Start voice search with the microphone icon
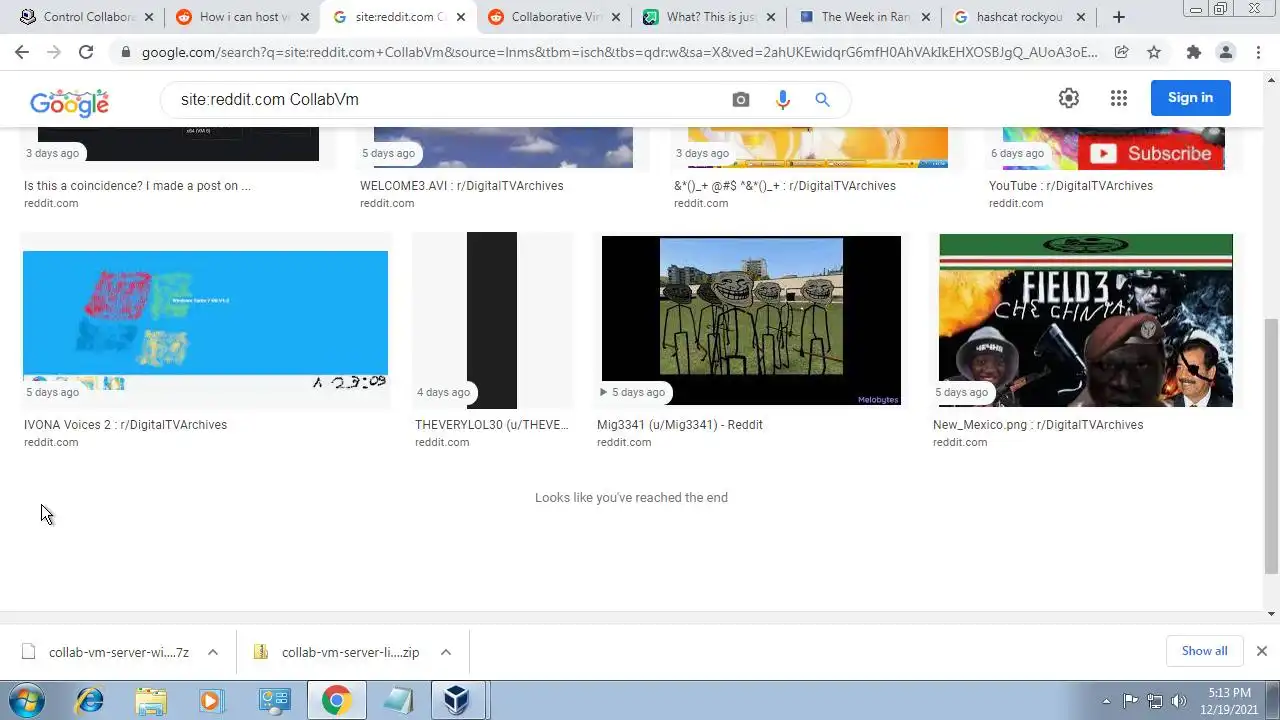Screen dimensions: 1280x720 click(x=782, y=100)
